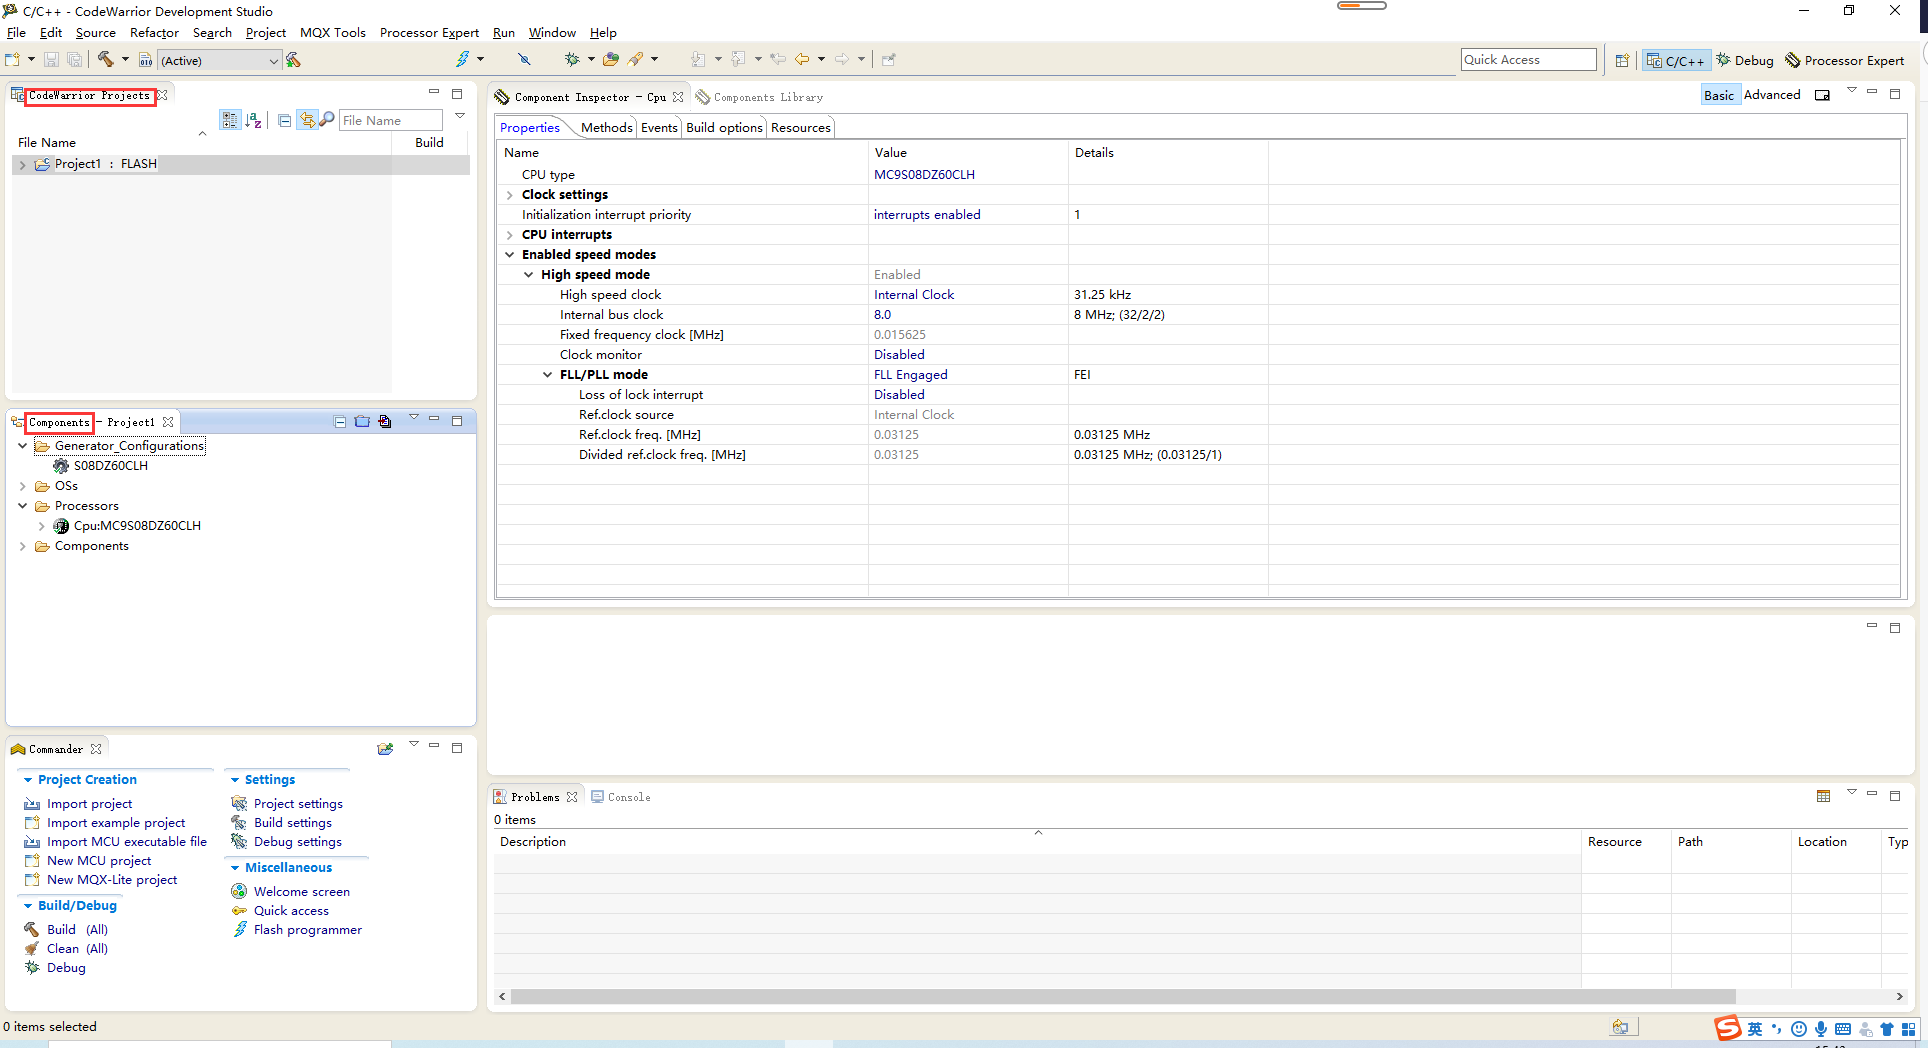
Task: Click the New file toolbar icon
Action: click(x=12, y=60)
